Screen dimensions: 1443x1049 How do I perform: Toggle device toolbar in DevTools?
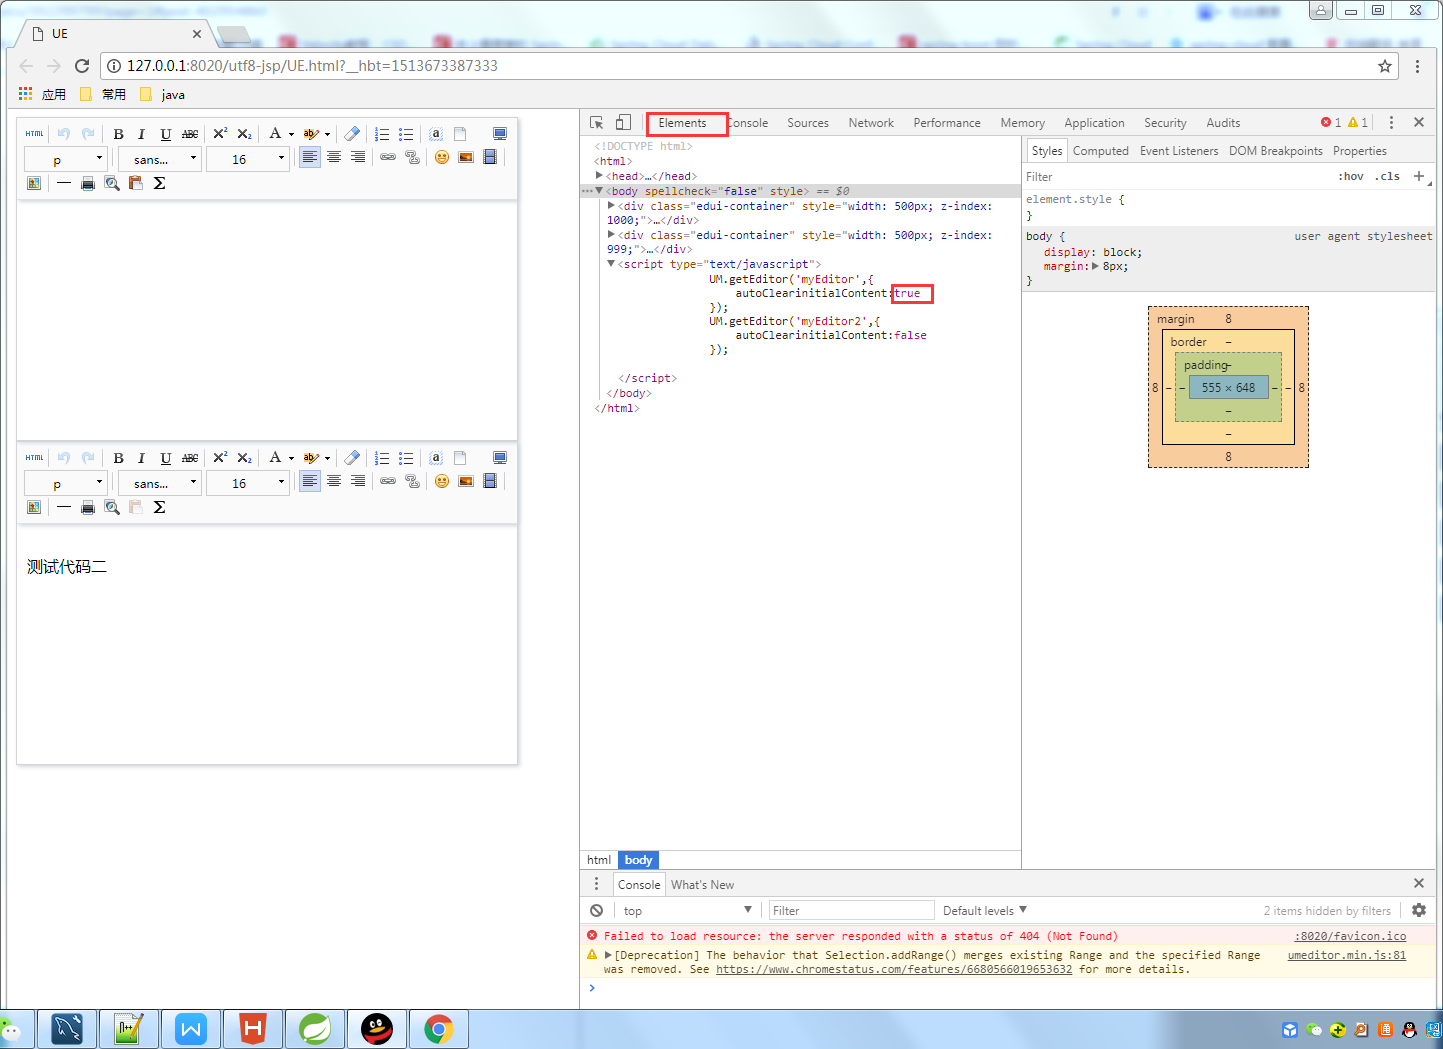point(623,123)
